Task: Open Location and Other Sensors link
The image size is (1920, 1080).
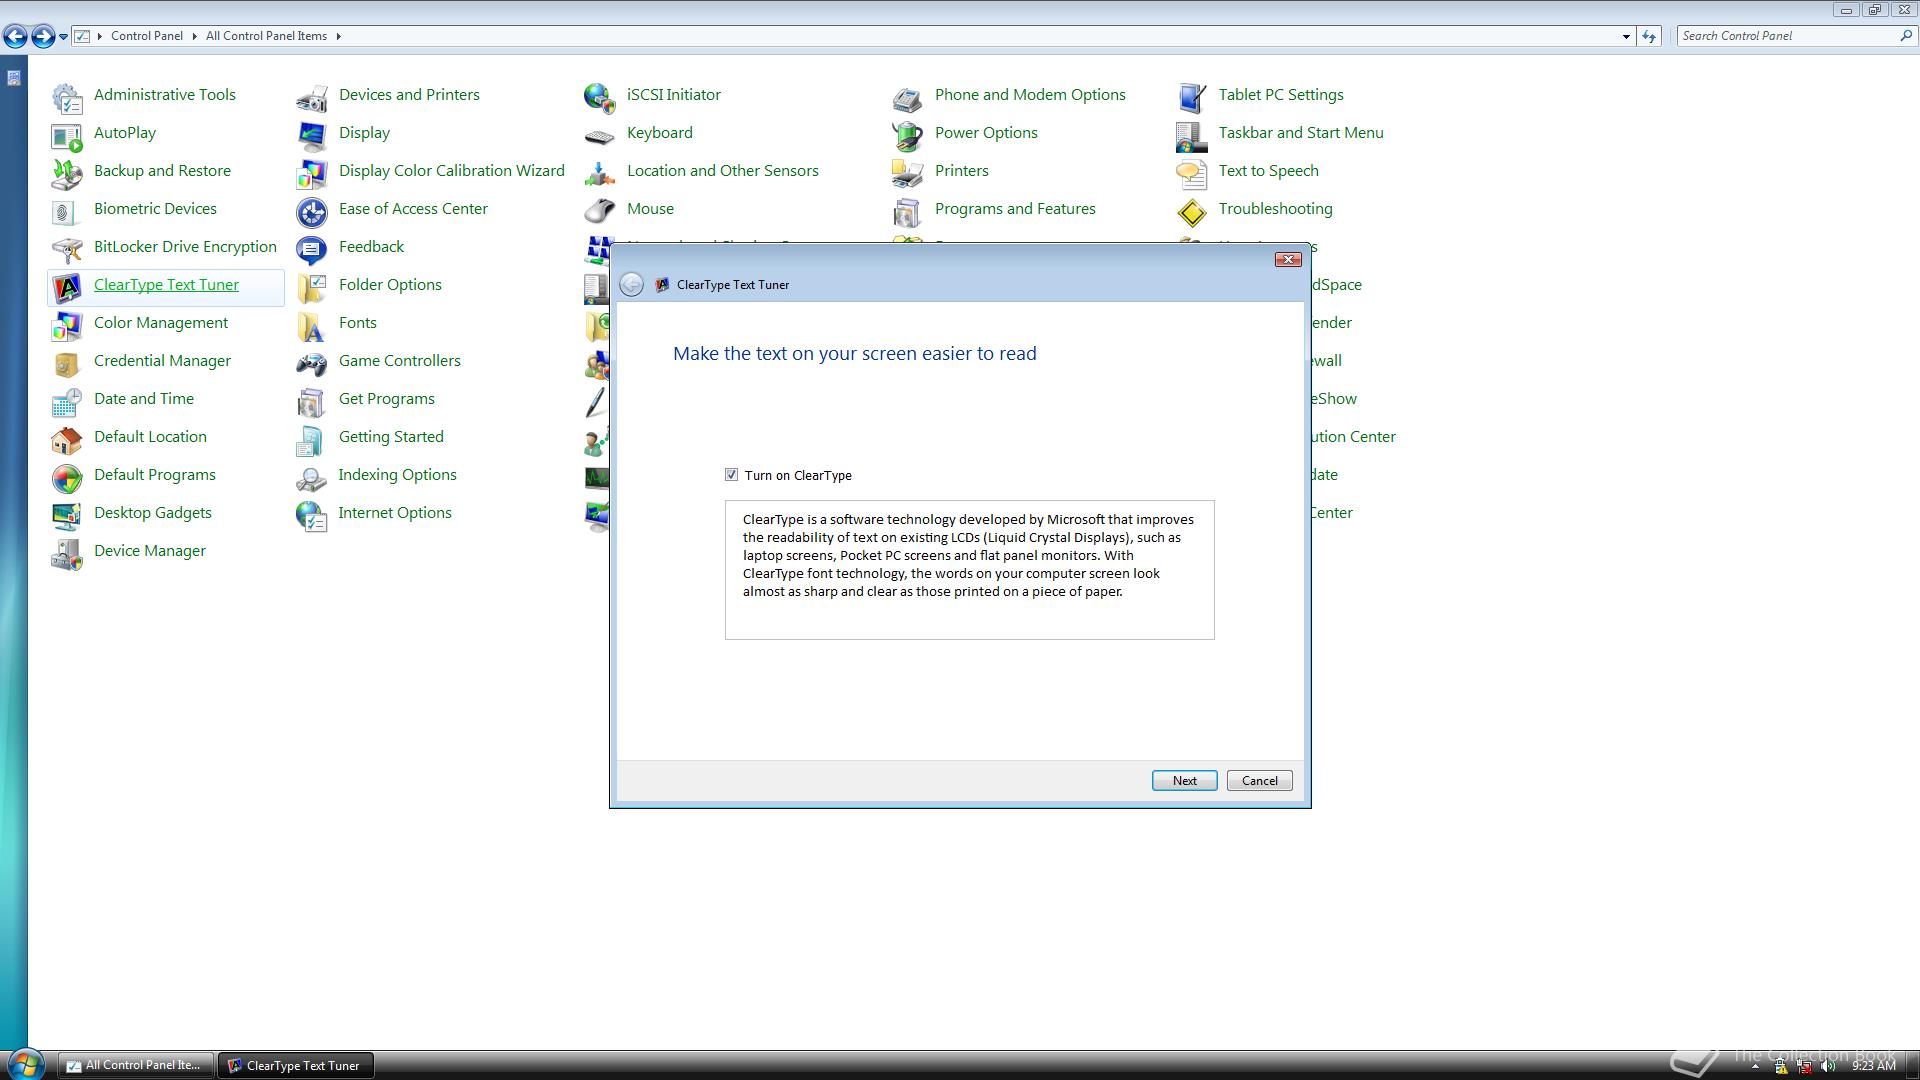Action: (722, 171)
